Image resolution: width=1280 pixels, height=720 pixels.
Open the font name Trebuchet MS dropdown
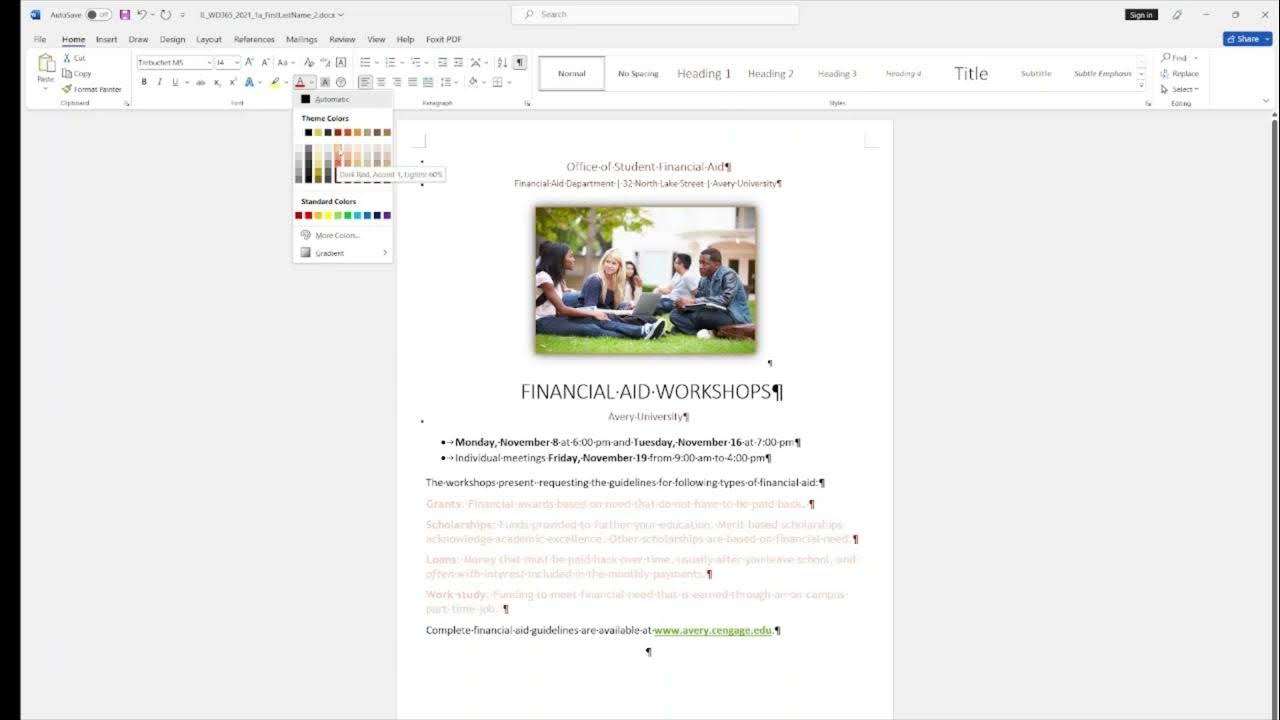209,62
